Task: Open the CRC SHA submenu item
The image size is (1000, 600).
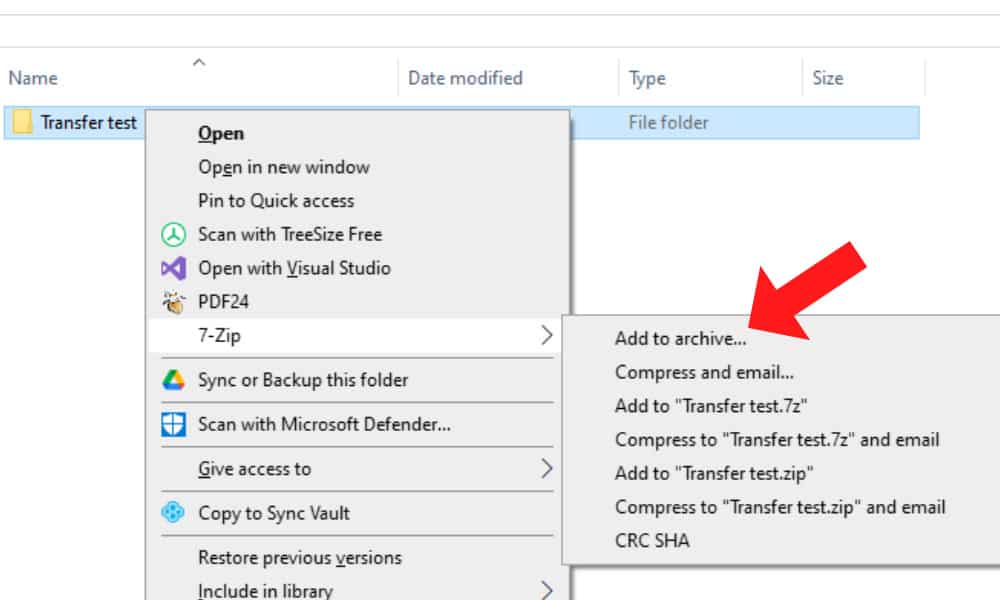Action: tap(652, 541)
